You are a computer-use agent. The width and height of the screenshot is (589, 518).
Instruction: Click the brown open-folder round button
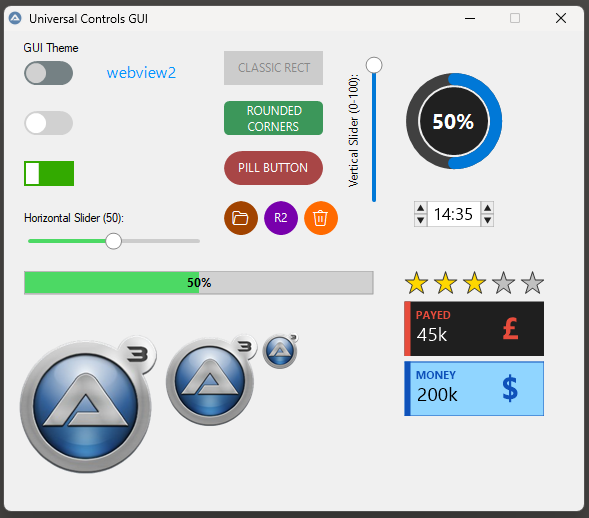pyautogui.click(x=241, y=218)
